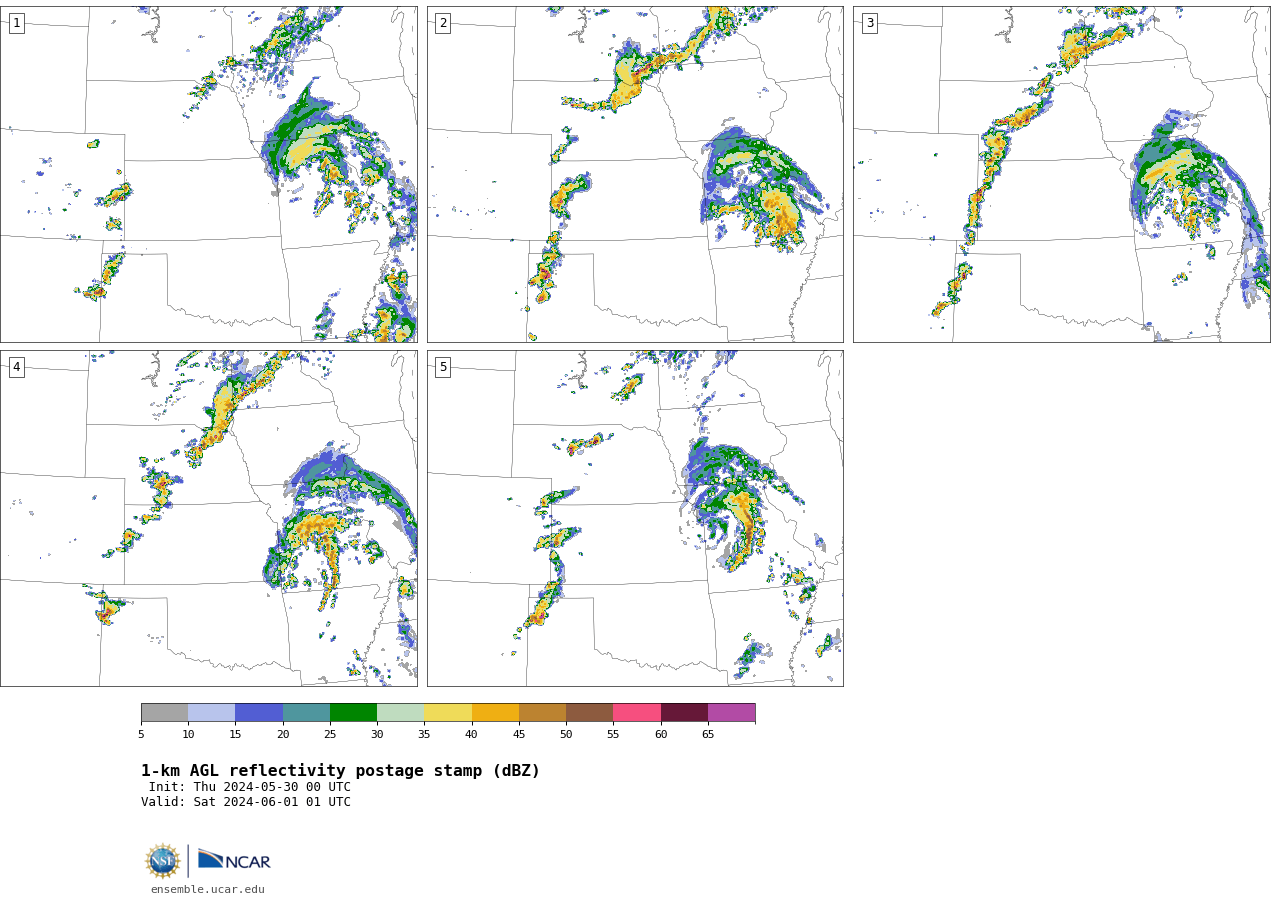Open ensemble member 1 reflectivity map

(208, 174)
